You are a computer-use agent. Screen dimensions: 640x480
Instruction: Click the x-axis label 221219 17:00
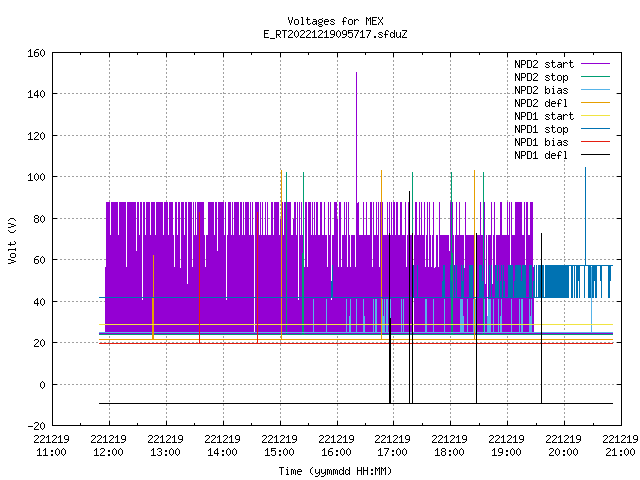click(393, 446)
